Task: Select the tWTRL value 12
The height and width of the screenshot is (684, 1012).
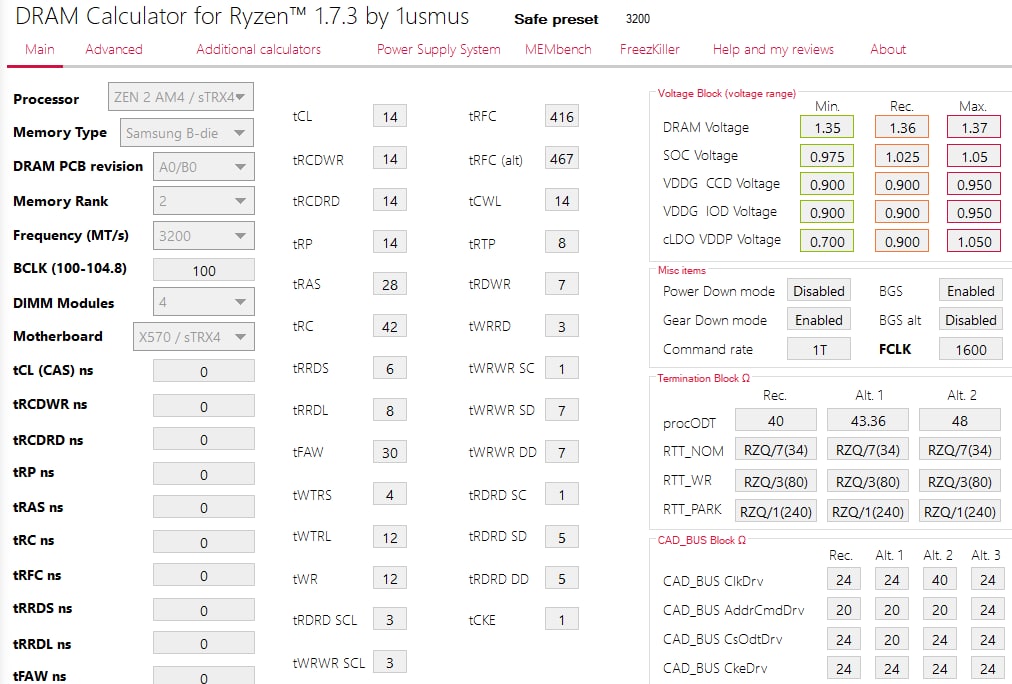Action: coord(390,537)
